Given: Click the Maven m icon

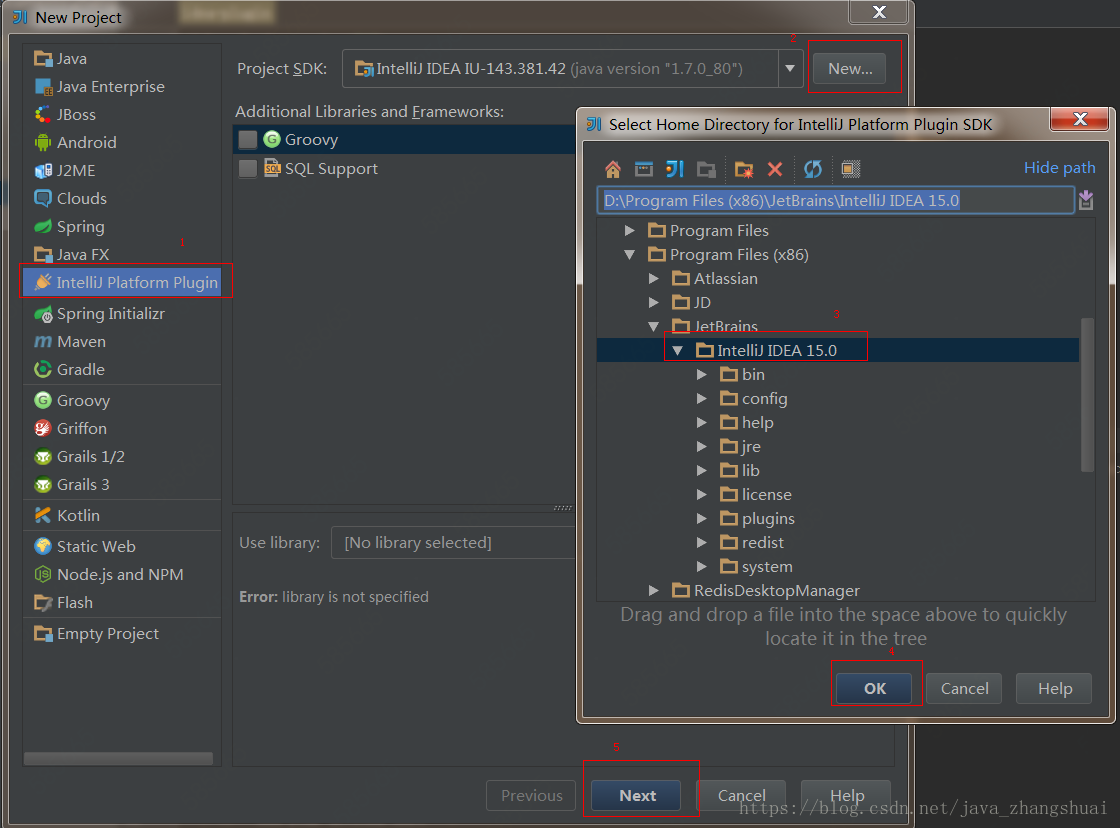Looking at the screenshot, I should click(43, 341).
